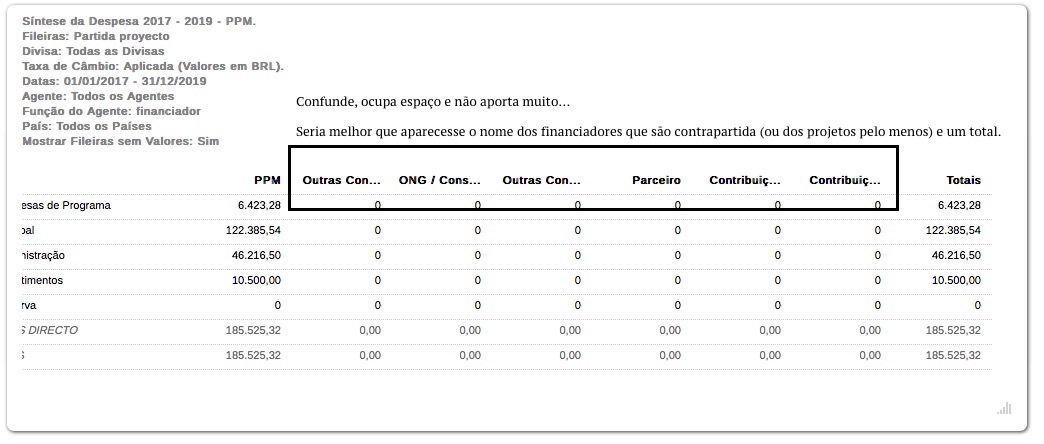Click the first Outras Con... column header

point(342,180)
